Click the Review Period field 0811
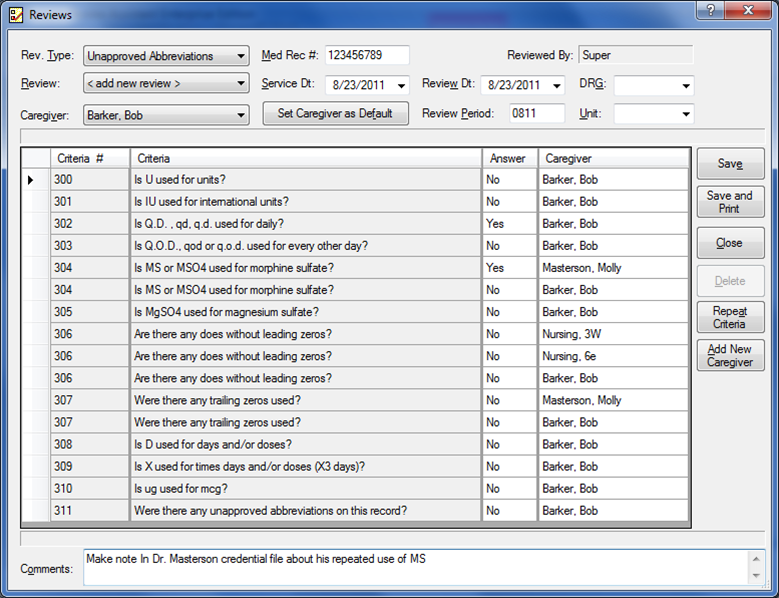 537,113
